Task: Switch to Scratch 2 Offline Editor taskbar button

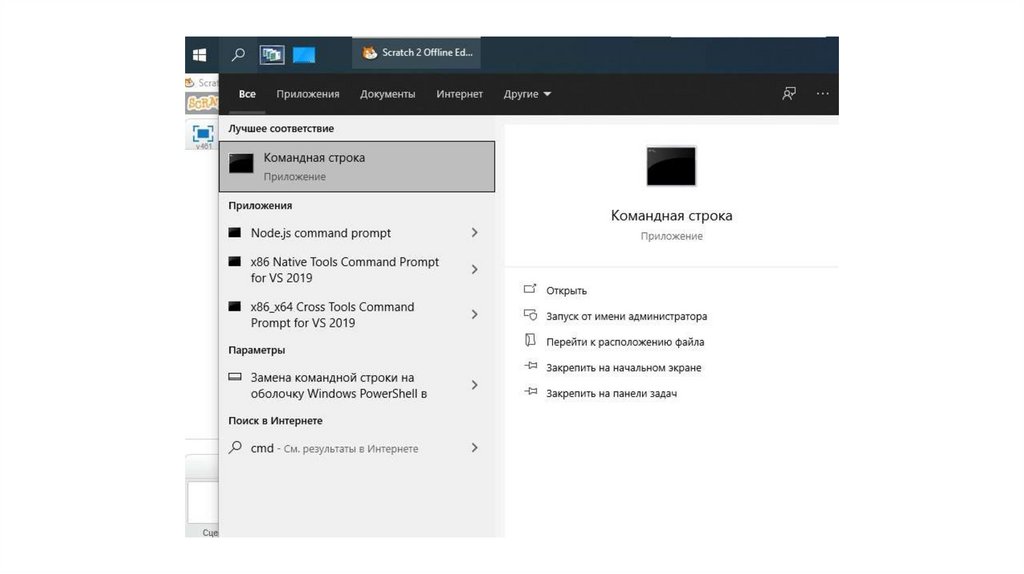Action: click(x=417, y=53)
